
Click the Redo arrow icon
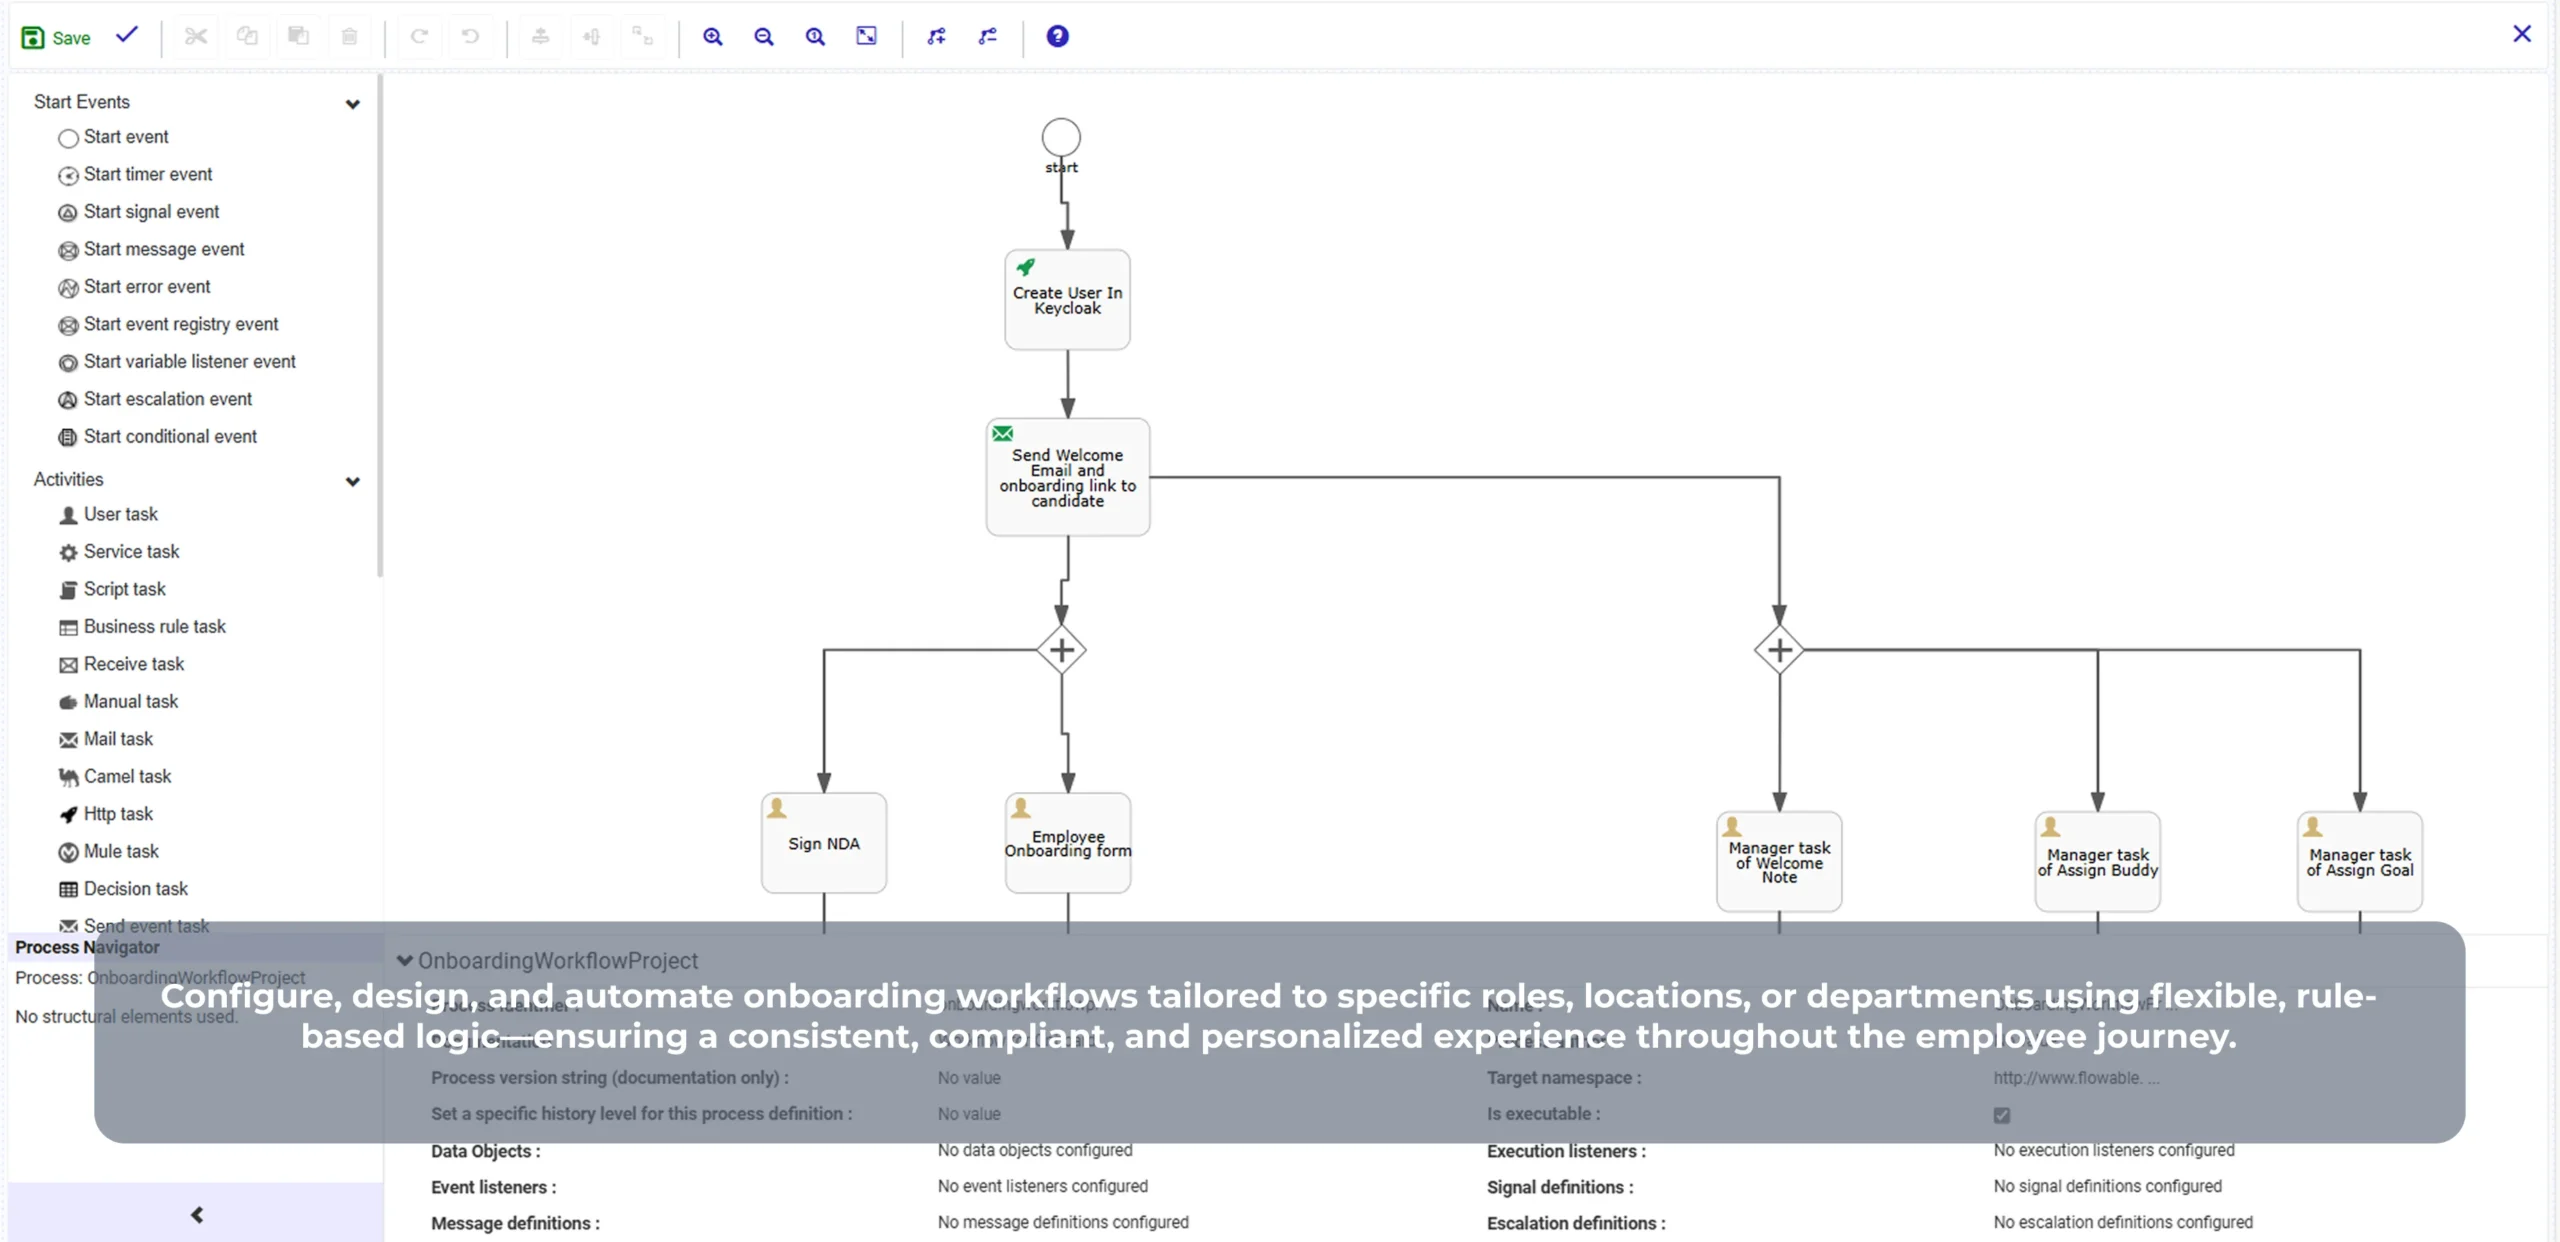click(x=419, y=36)
